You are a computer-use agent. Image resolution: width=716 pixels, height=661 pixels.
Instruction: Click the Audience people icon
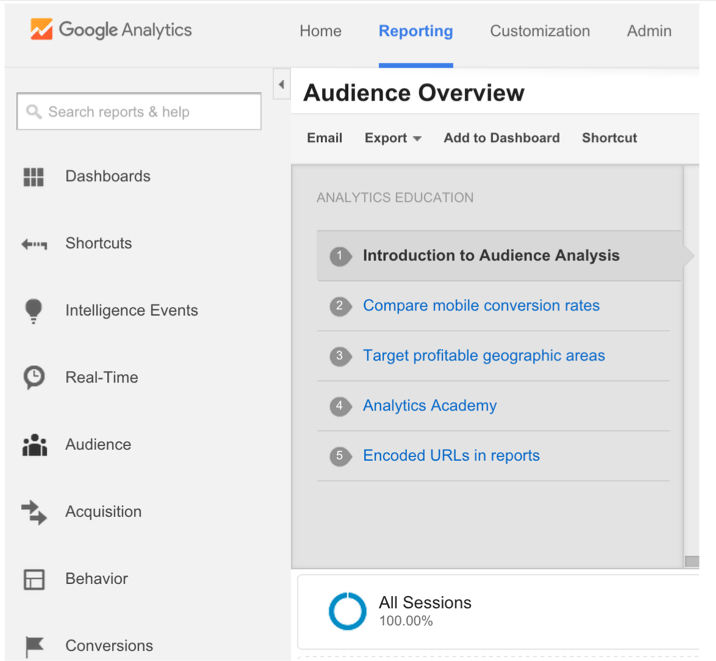click(x=35, y=445)
